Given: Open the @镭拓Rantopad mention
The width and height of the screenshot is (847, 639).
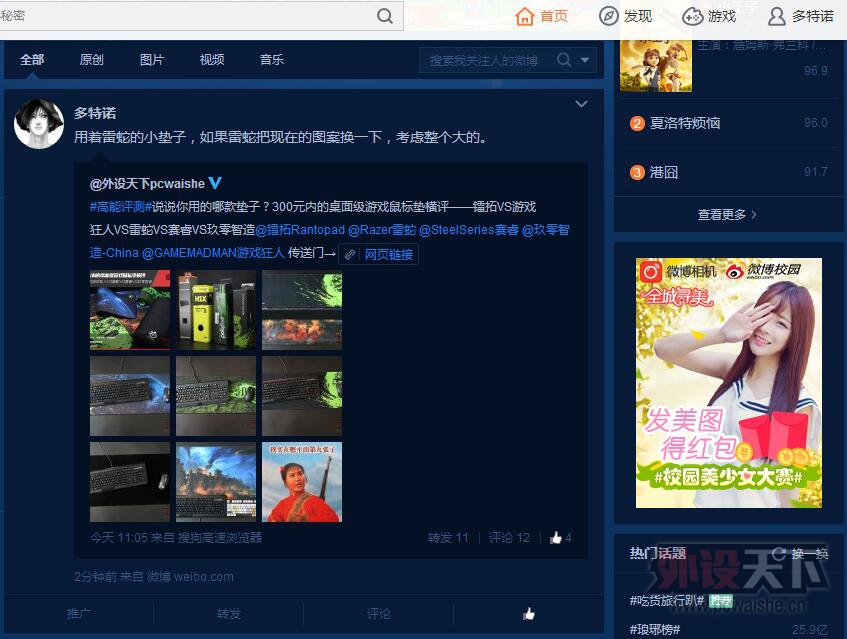Looking at the screenshot, I should point(300,230).
